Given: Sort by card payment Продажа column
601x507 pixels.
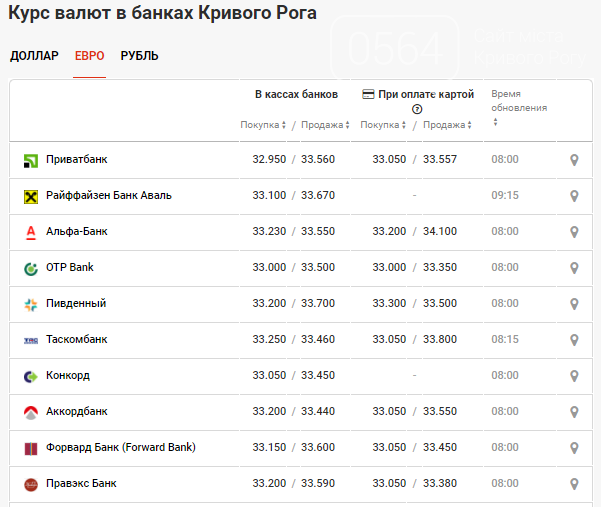Looking at the screenshot, I should [x=447, y=125].
